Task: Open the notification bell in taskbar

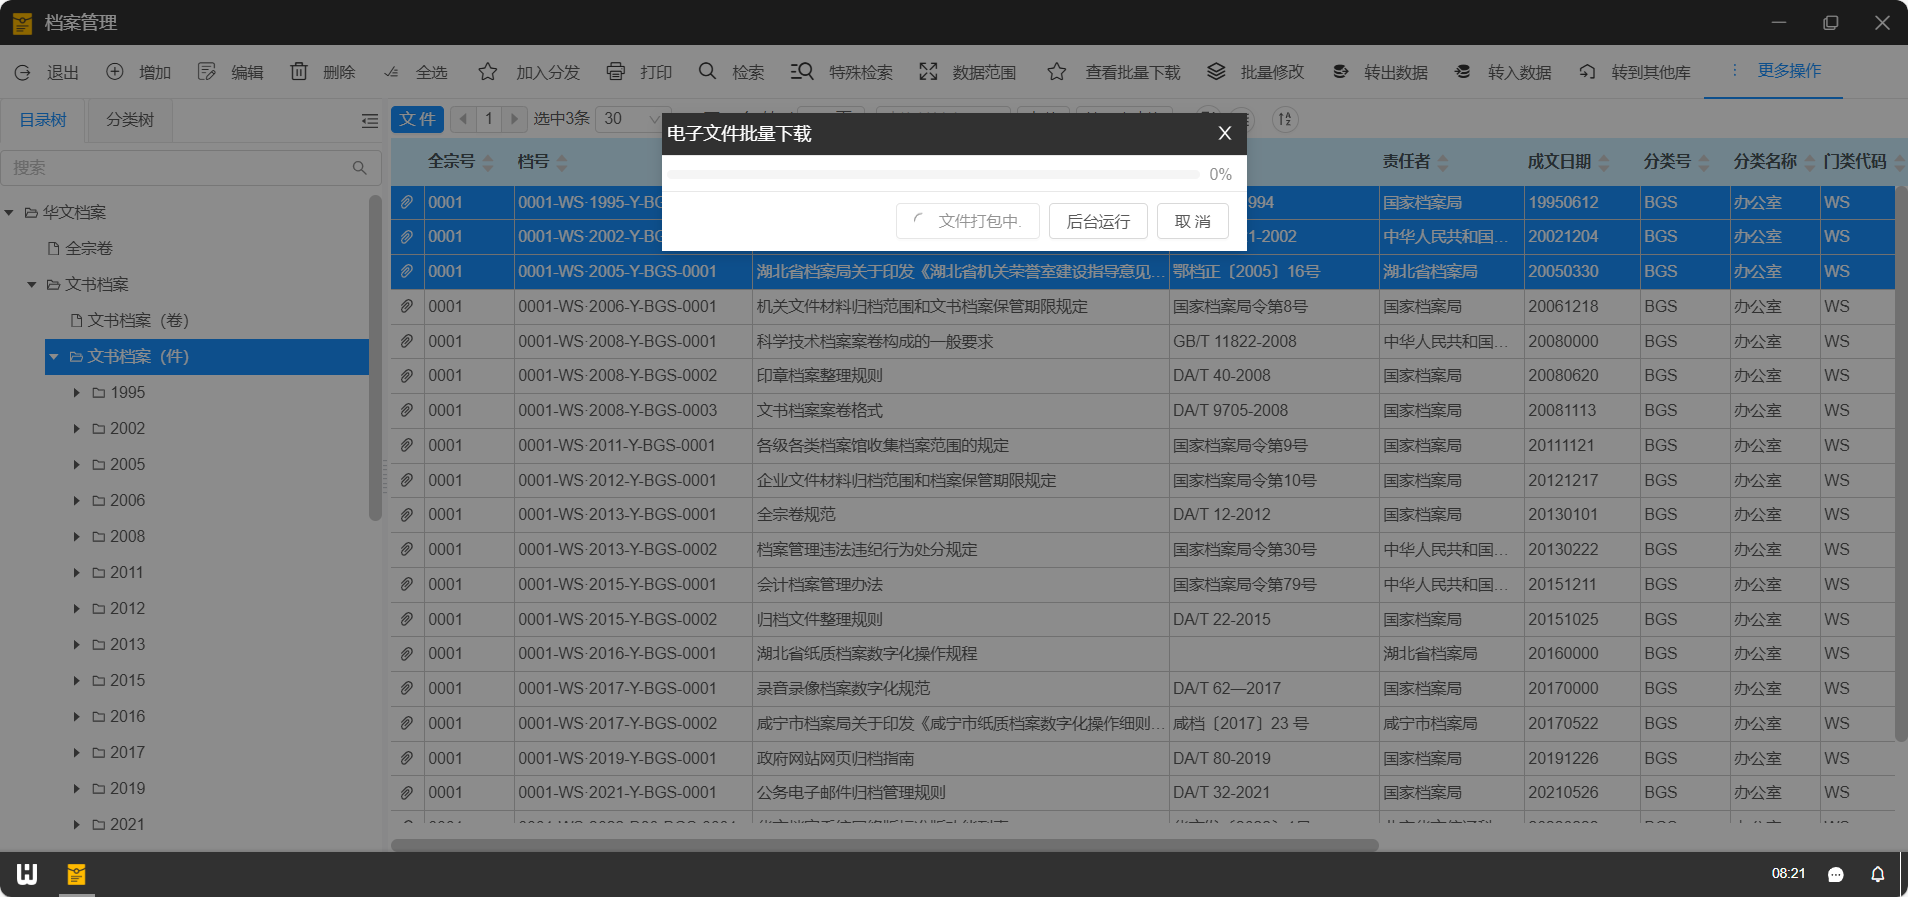Action: 1877,874
